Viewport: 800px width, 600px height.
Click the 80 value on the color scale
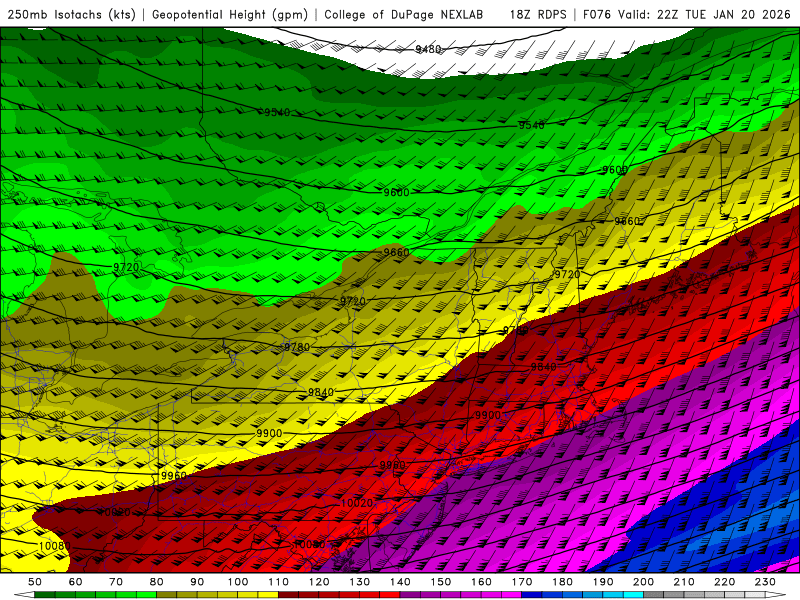156,582
